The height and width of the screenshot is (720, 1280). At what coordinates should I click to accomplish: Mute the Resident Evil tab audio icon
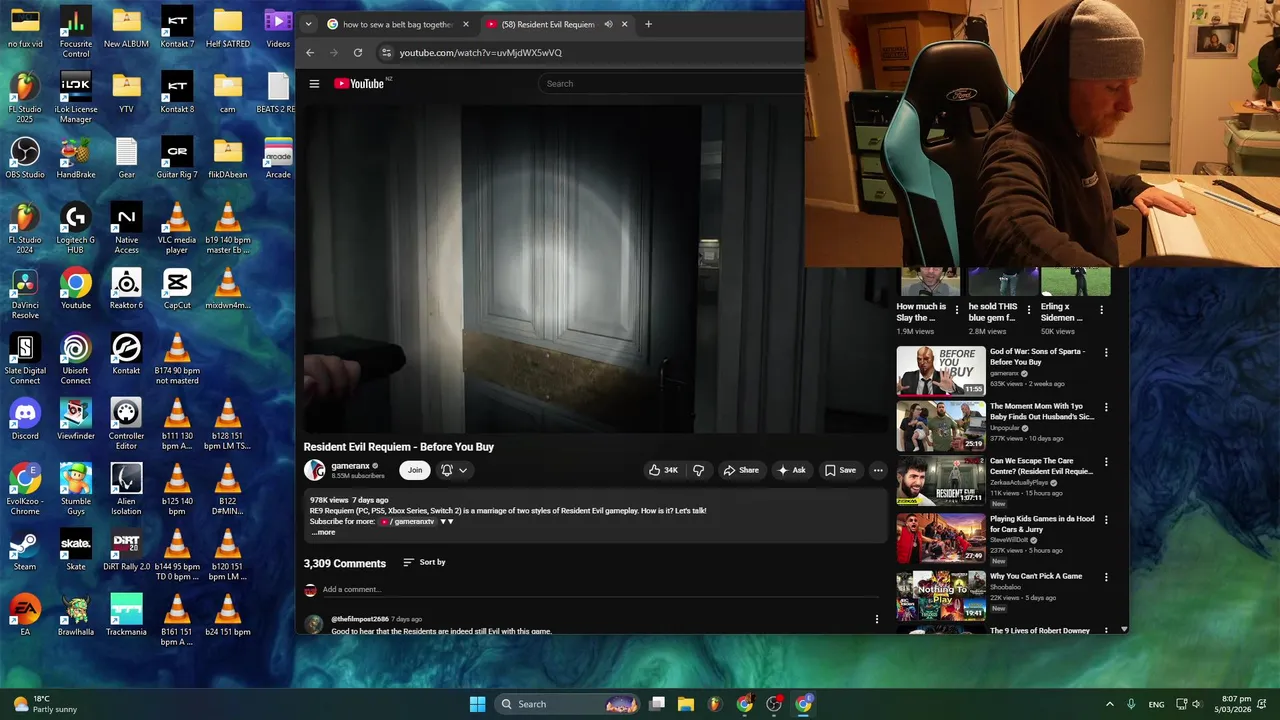pyautogui.click(x=608, y=24)
